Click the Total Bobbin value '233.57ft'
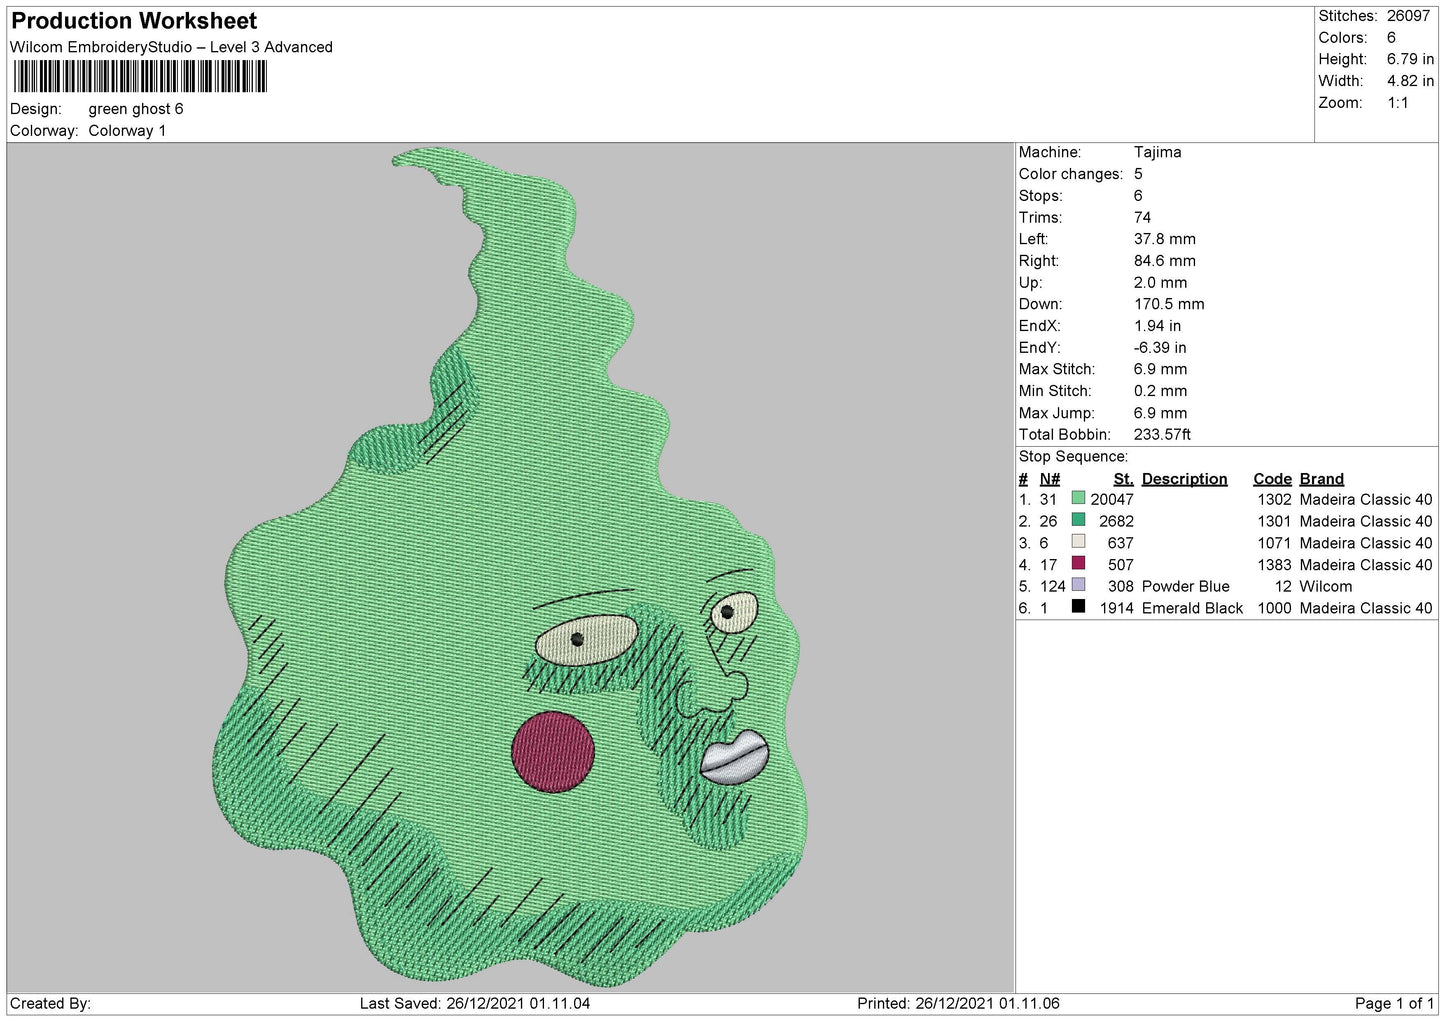Image resolution: width=1445 pixels, height=1021 pixels. point(1162,435)
